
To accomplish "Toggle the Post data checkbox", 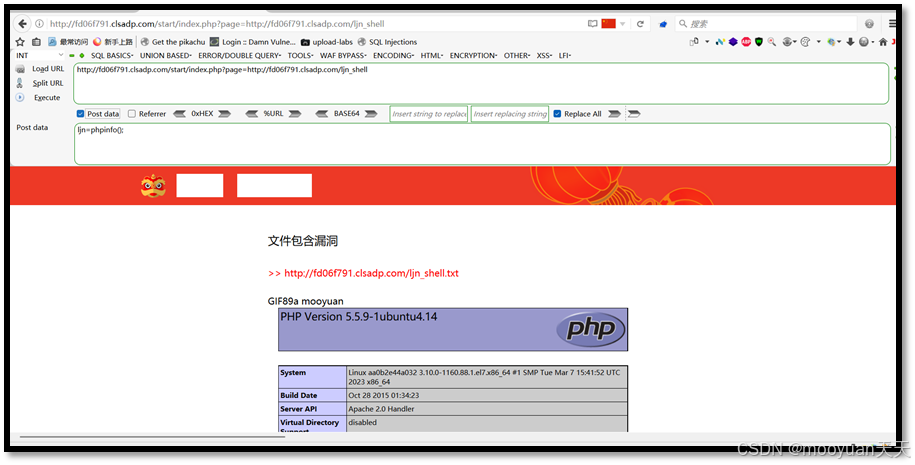I will [x=81, y=114].
